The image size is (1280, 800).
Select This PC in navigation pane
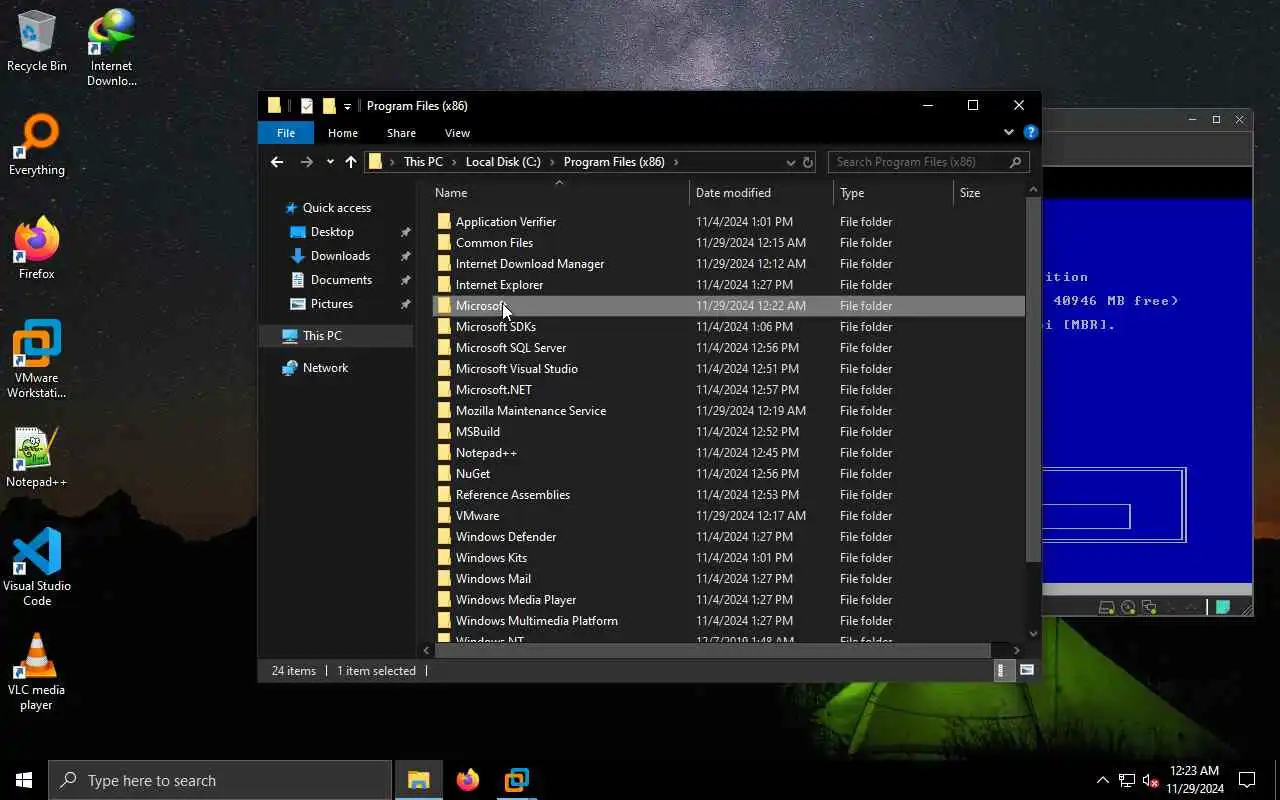tap(336, 336)
